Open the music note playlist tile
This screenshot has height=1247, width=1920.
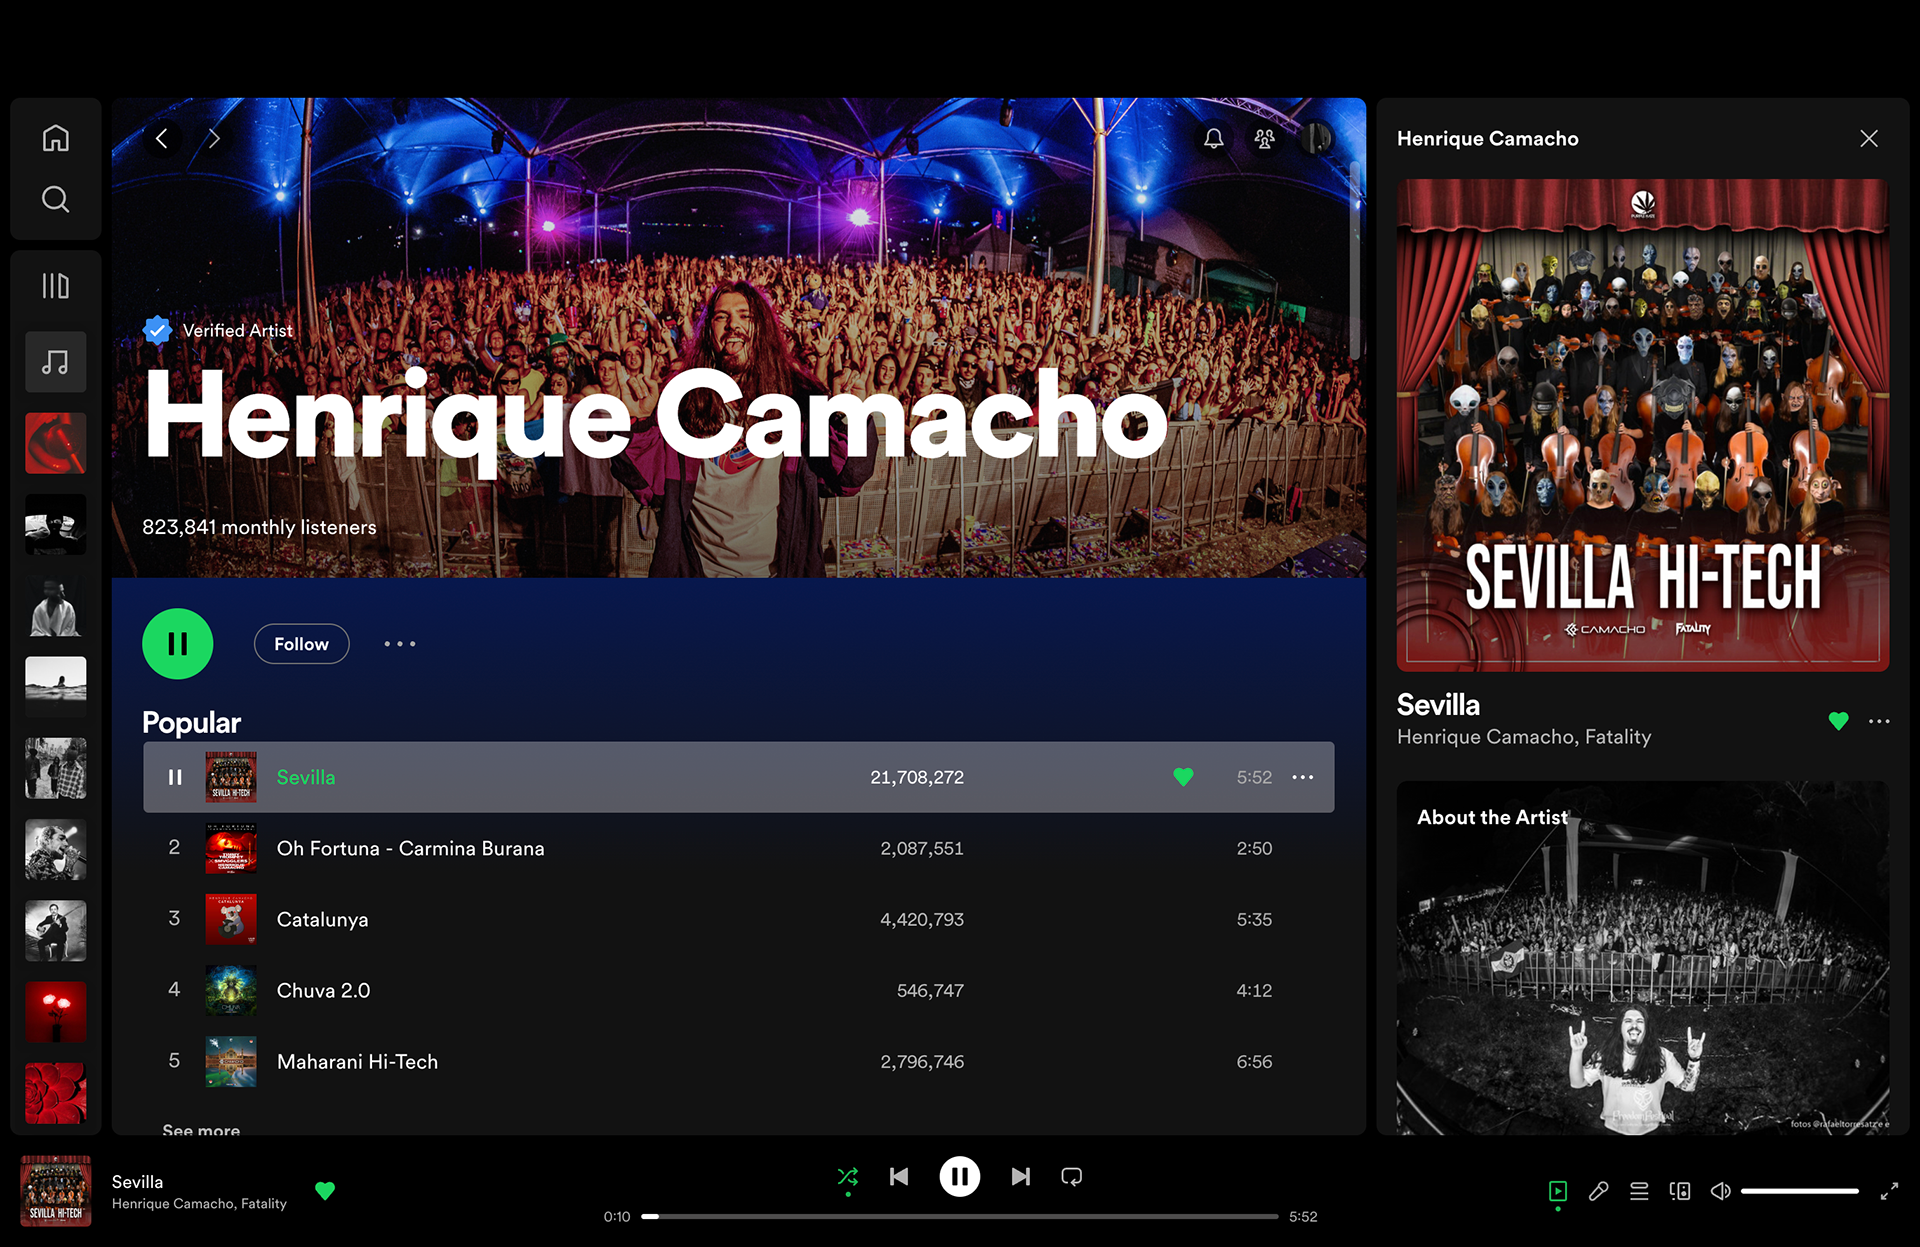click(x=56, y=362)
